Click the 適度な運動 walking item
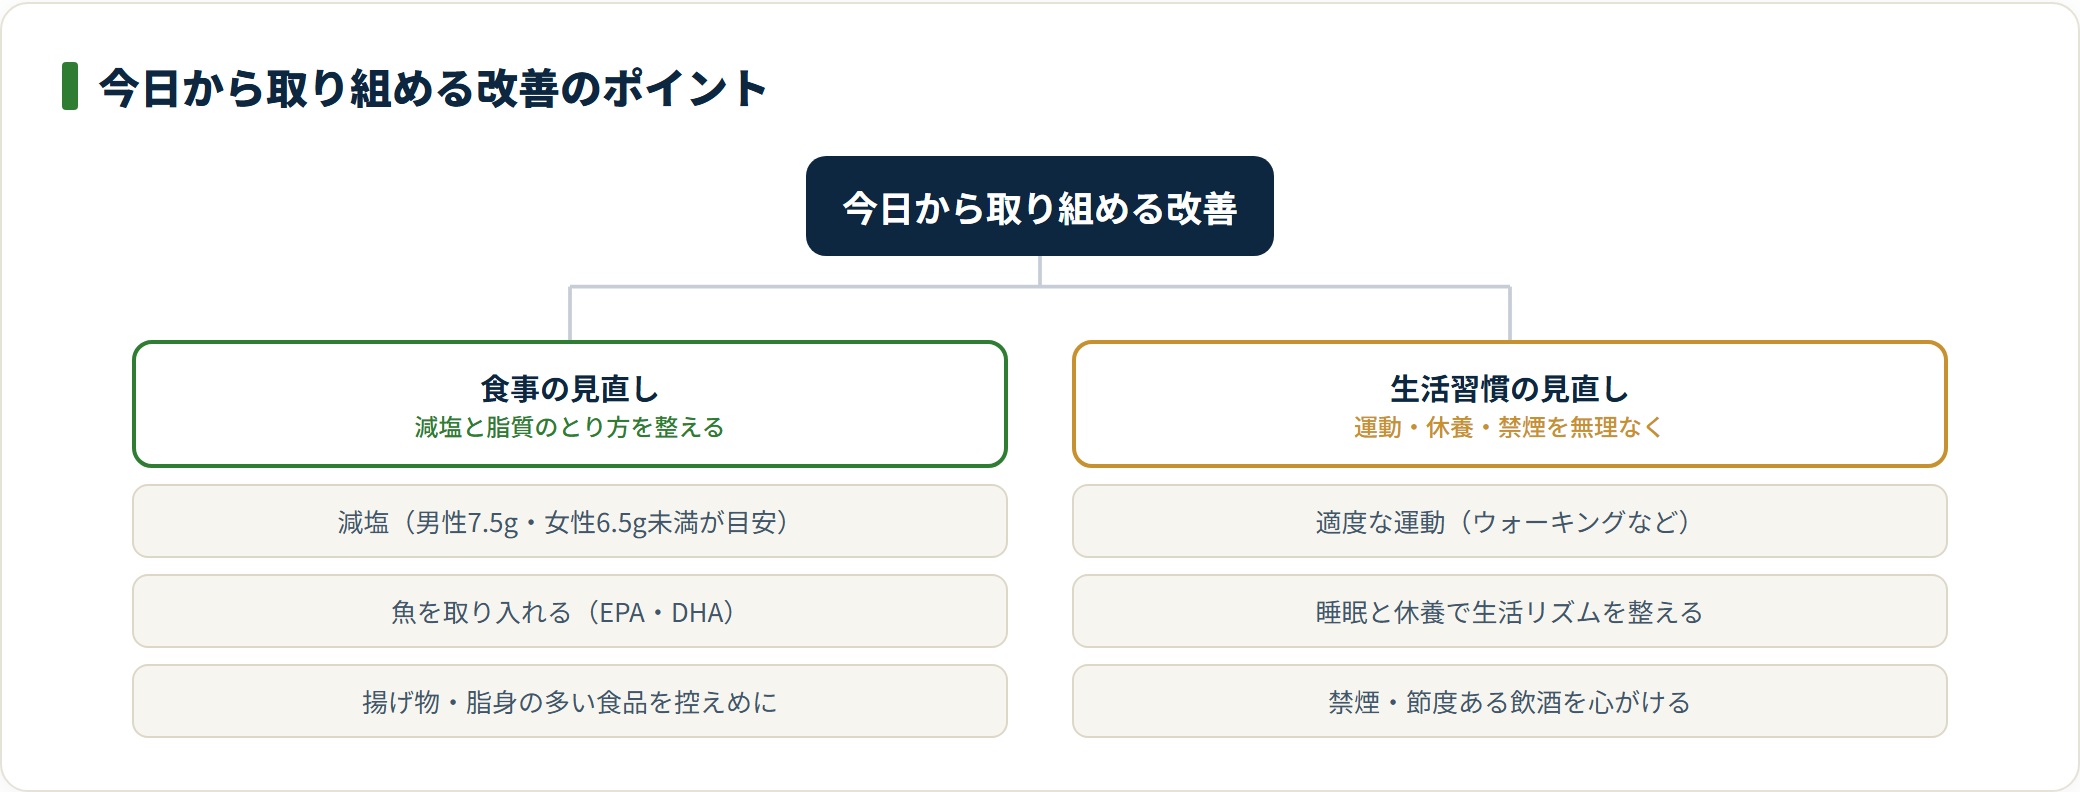The height and width of the screenshot is (792, 2080). tap(1510, 521)
